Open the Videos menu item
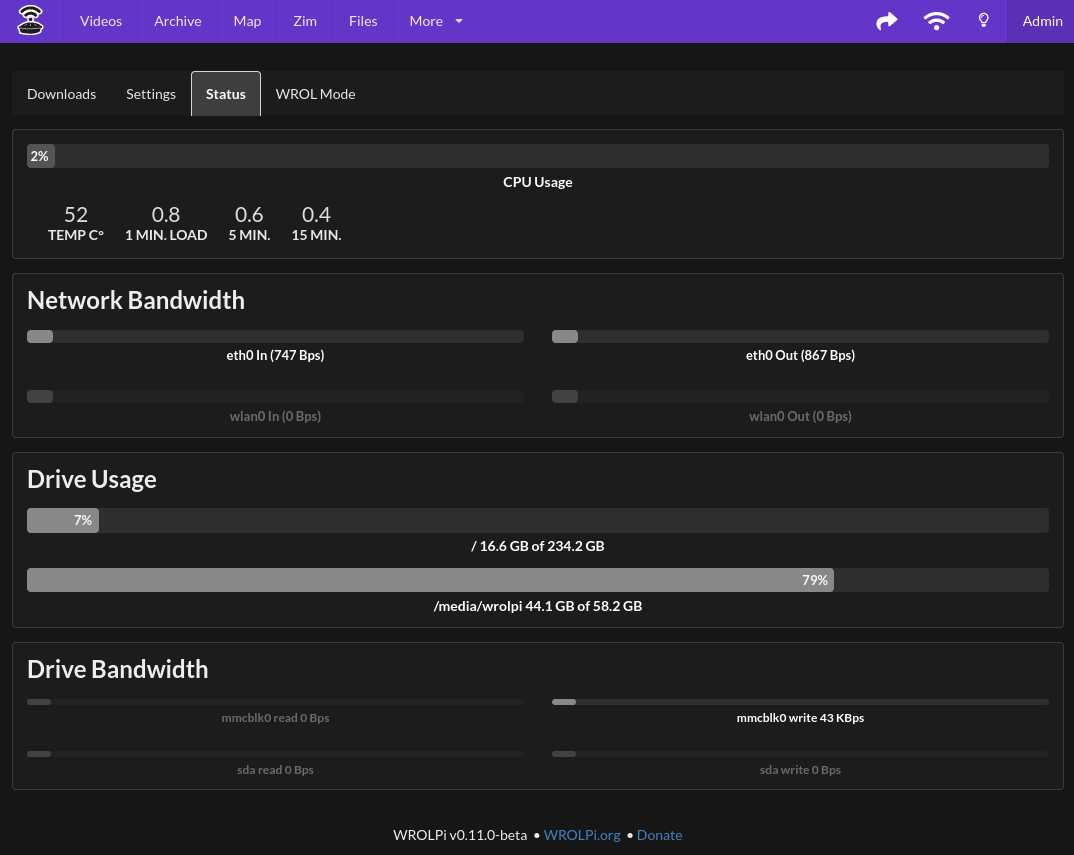Screen dimensions: 1074x855 click(x=101, y=21)
